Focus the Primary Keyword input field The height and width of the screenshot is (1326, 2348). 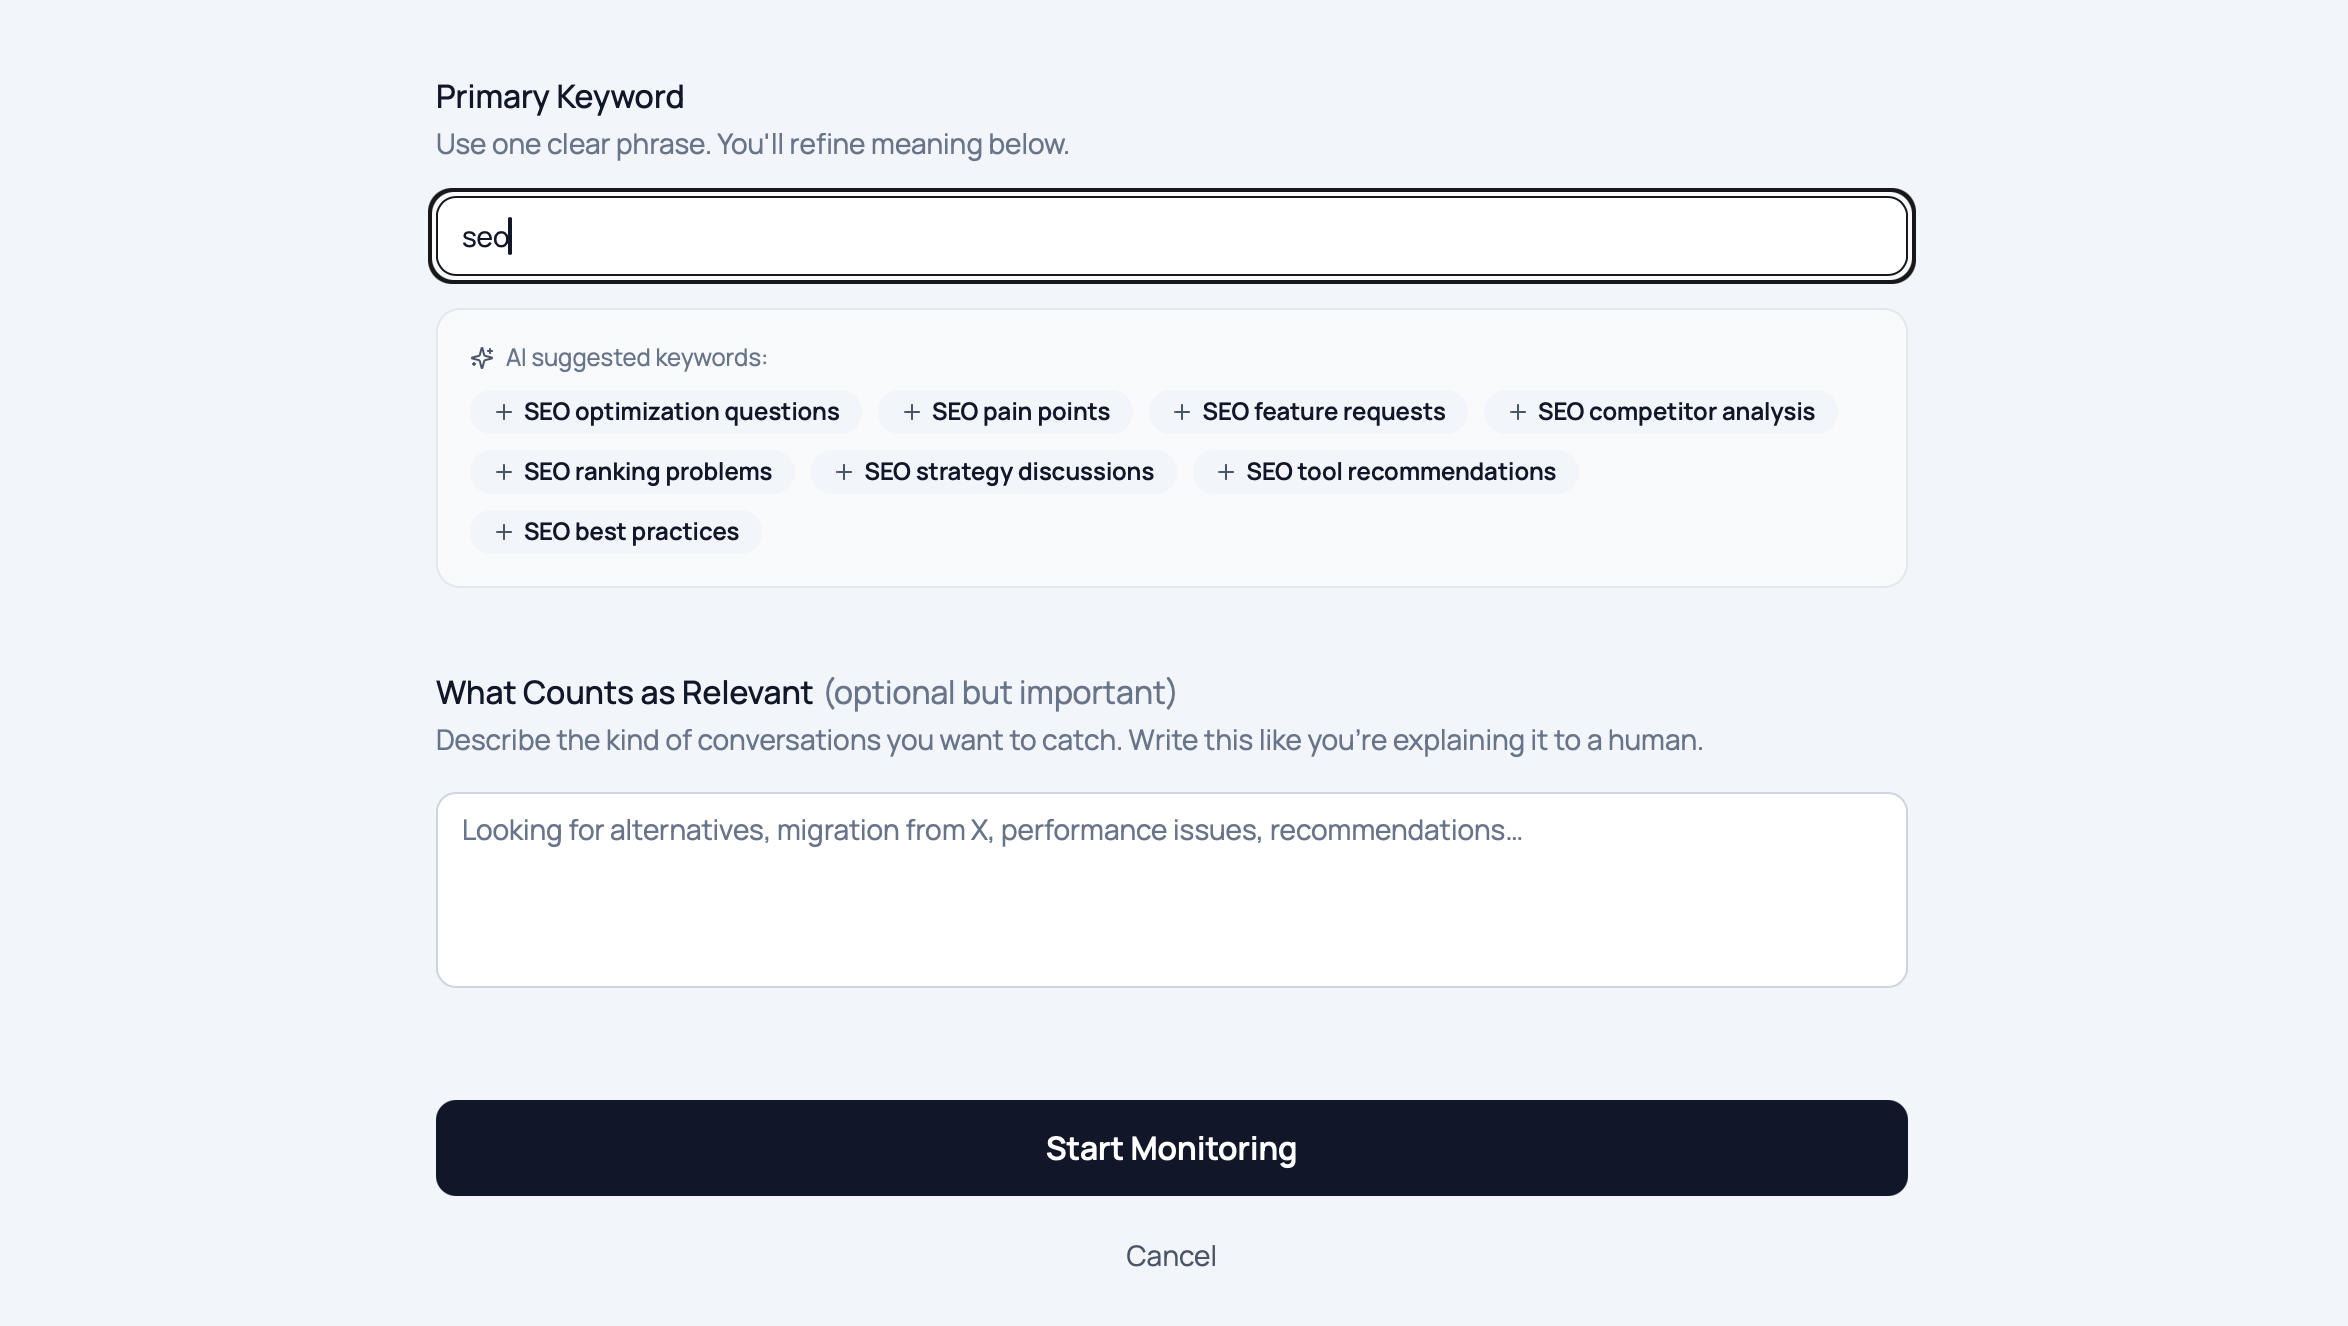1171,237
